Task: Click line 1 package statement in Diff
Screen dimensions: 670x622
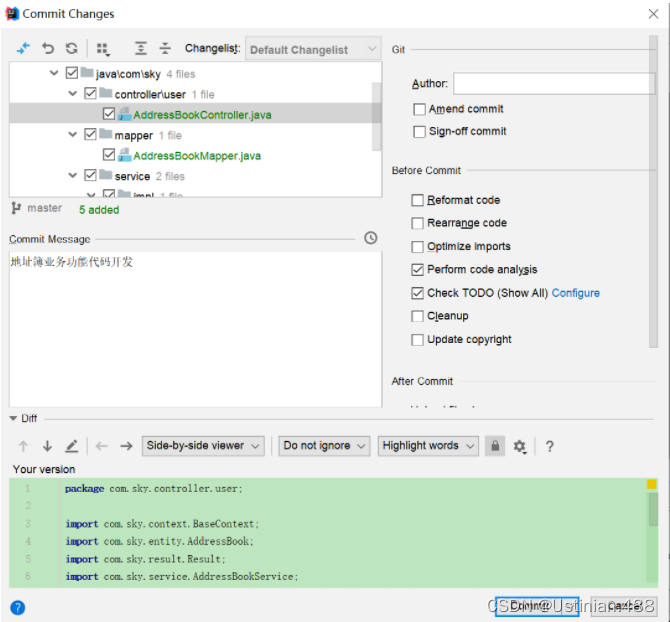Action: 154,488
